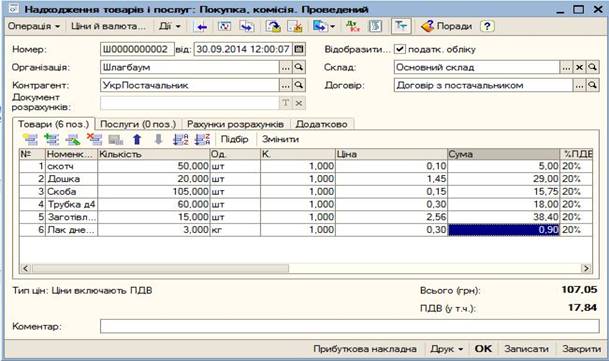This screenshot has height=361, width=609.
Task: Open Склад selection ellipsis button
Action: click(566, 67)
